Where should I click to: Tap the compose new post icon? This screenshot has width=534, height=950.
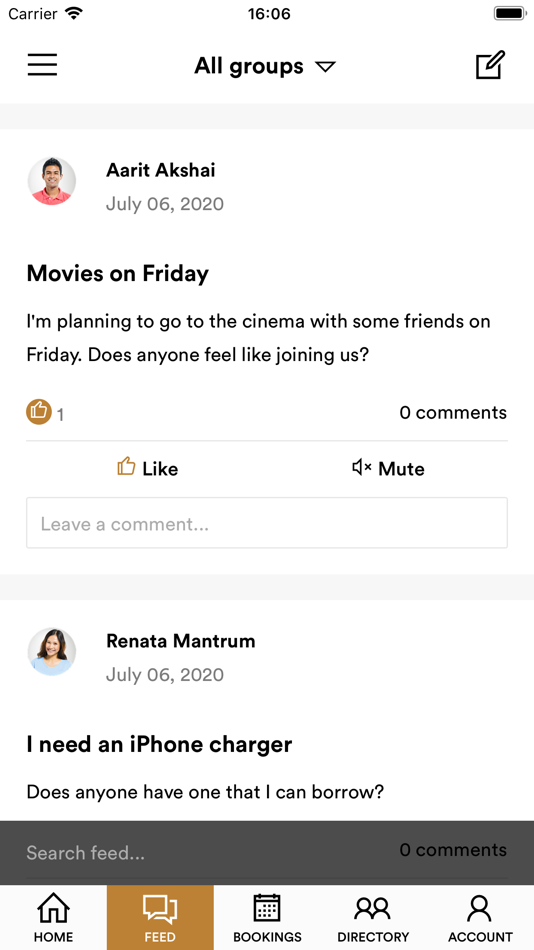point(490,65)
